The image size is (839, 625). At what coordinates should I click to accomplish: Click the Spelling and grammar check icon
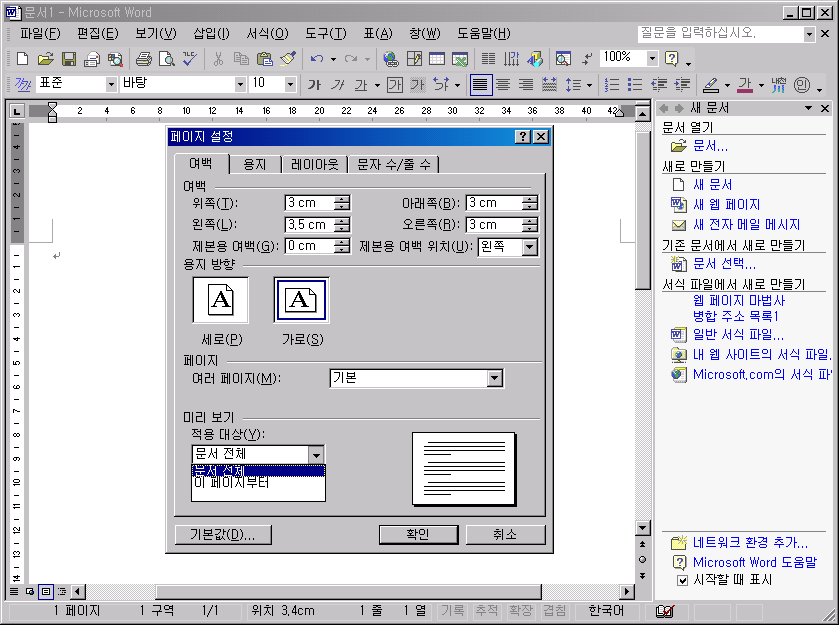189,59
